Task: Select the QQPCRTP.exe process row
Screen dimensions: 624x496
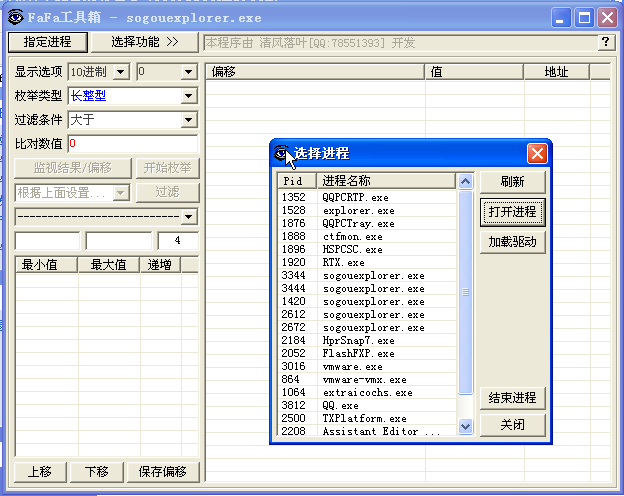Action: 367,197
